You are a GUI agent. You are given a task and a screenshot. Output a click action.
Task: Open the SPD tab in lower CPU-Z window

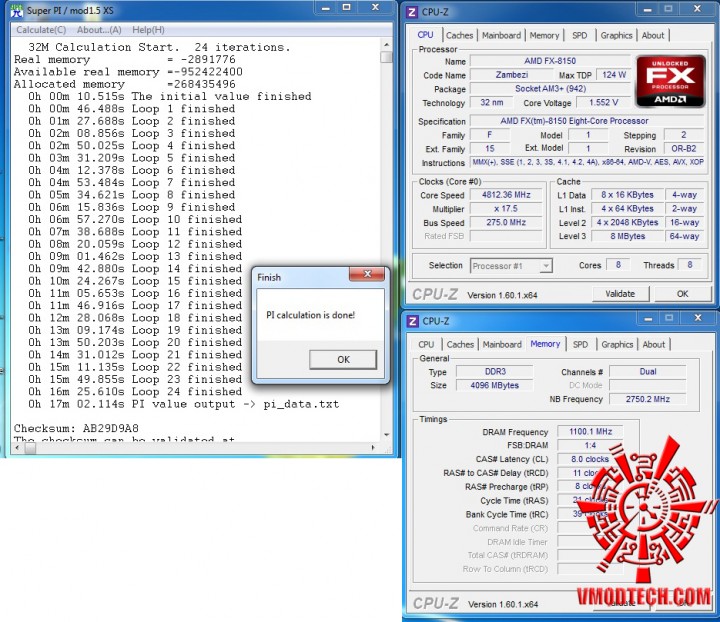pyautogui.click(x=580, y=344)
